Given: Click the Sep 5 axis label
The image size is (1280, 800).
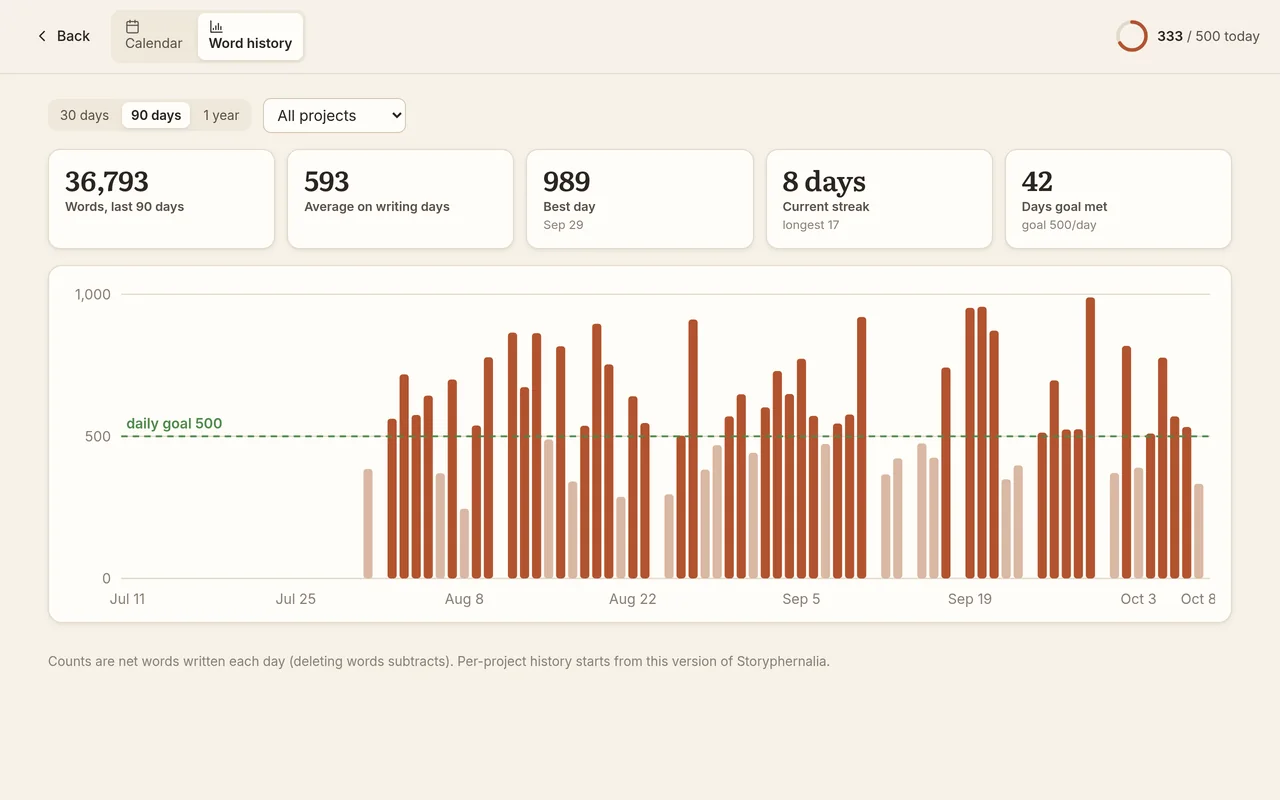Looking at the screenshot, I should click(x=801, y=599).
